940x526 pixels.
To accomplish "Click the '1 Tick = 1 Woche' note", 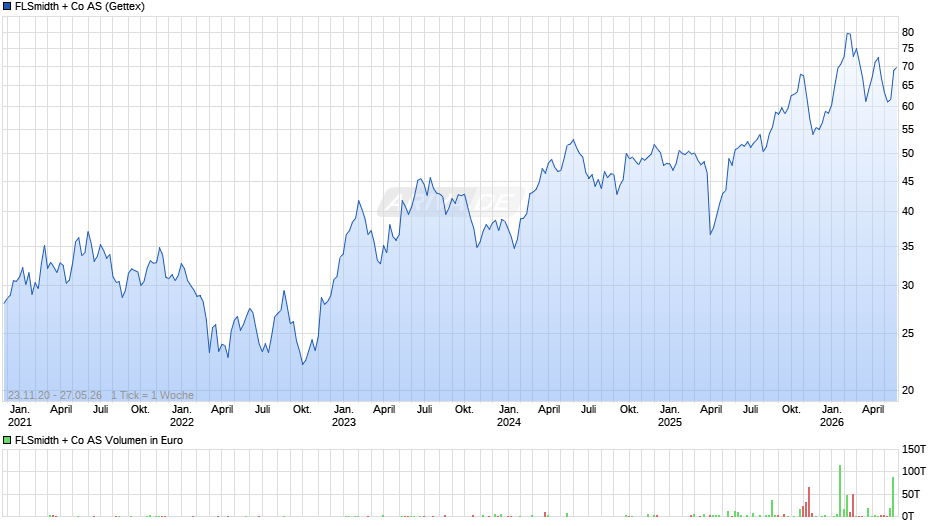I will [152, 395].
